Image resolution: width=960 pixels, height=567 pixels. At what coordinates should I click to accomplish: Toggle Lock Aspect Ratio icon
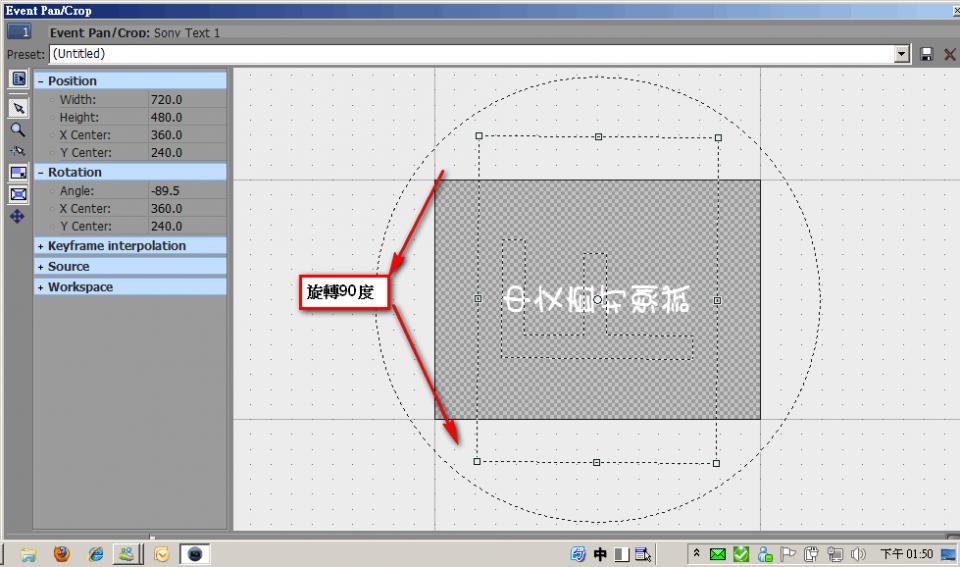tap(18, 173)
